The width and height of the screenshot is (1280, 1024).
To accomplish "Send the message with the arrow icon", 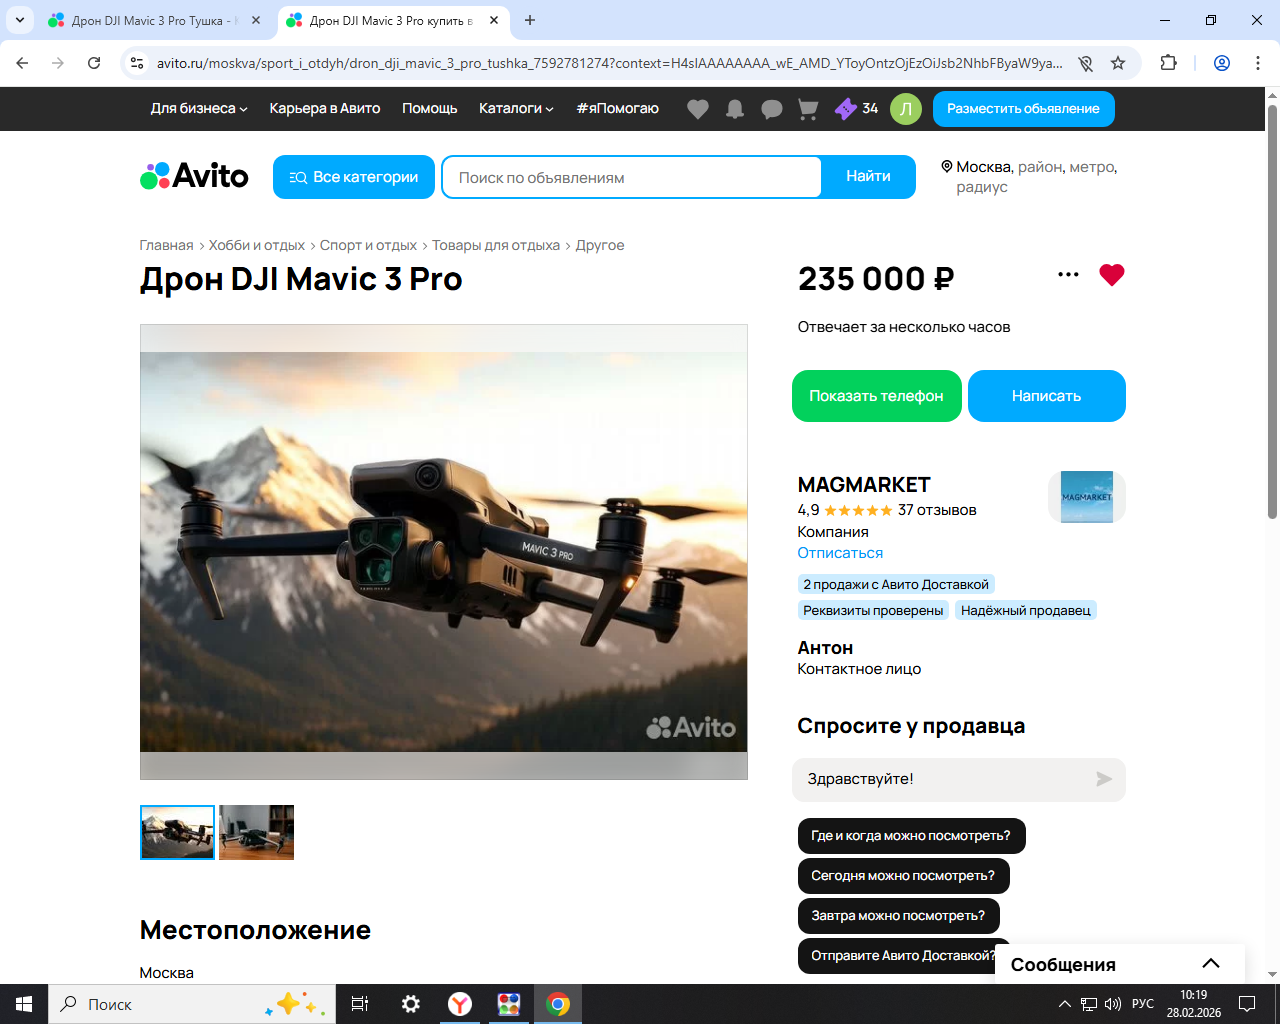I will coord(1103,779).
